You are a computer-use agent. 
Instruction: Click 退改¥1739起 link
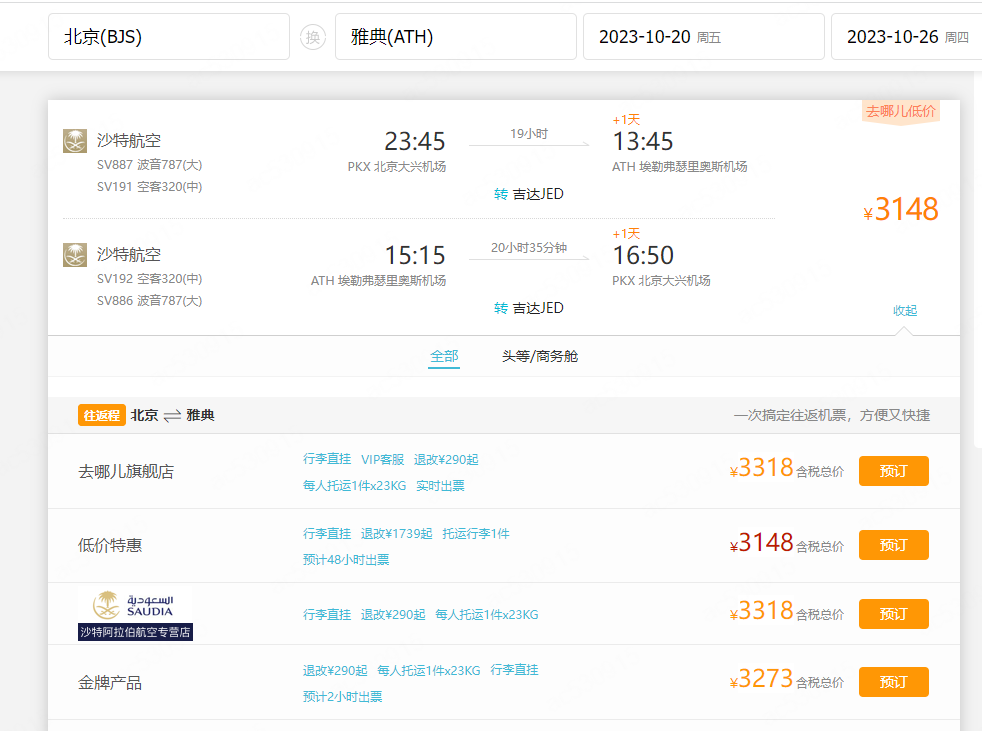tap(396, 534)
